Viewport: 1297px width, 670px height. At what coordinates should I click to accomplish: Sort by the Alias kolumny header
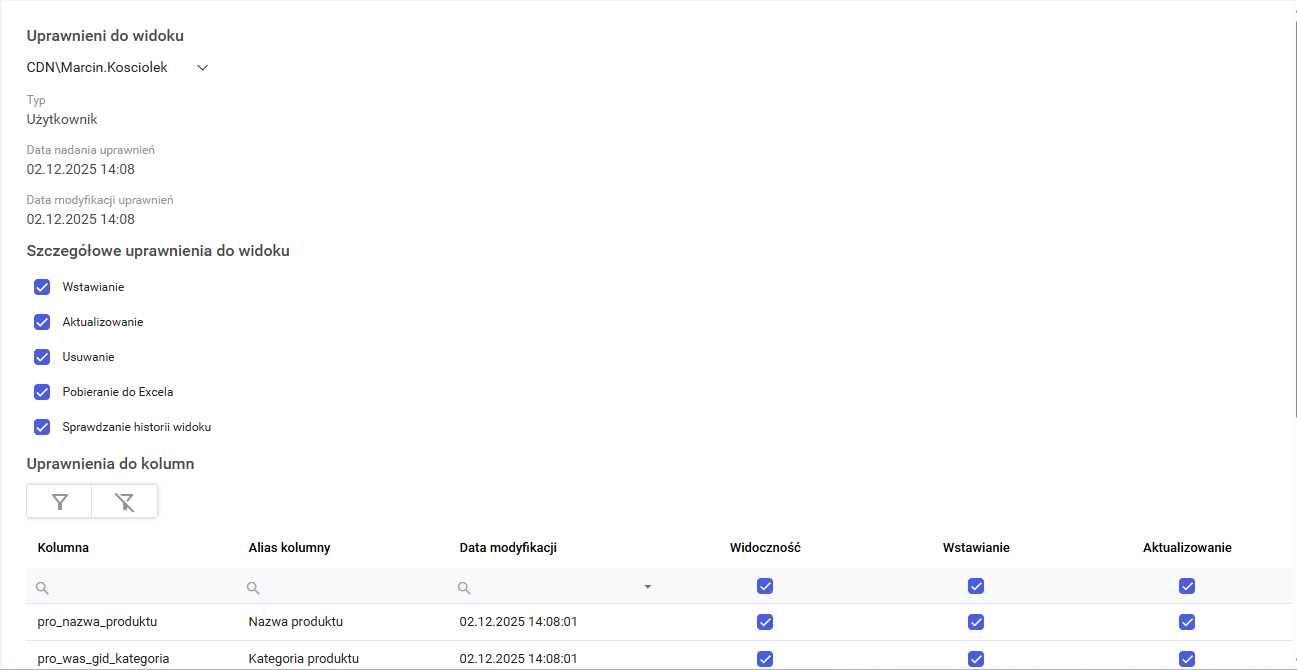click(289, 548)
